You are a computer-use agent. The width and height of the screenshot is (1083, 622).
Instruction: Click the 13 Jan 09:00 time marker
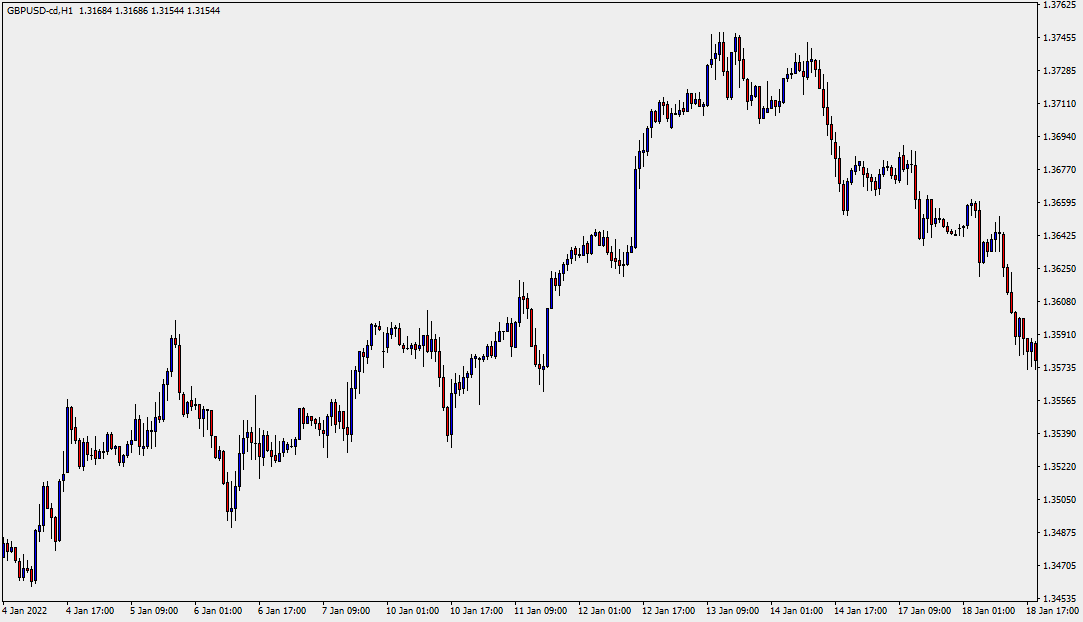[x=732, y=610]
